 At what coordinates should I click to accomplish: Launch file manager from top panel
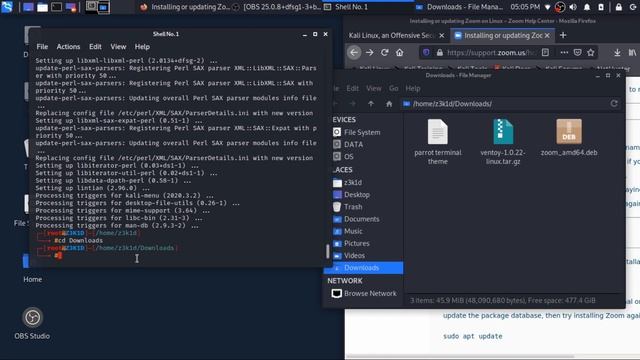pyautogui.click(x=42, y=7)
